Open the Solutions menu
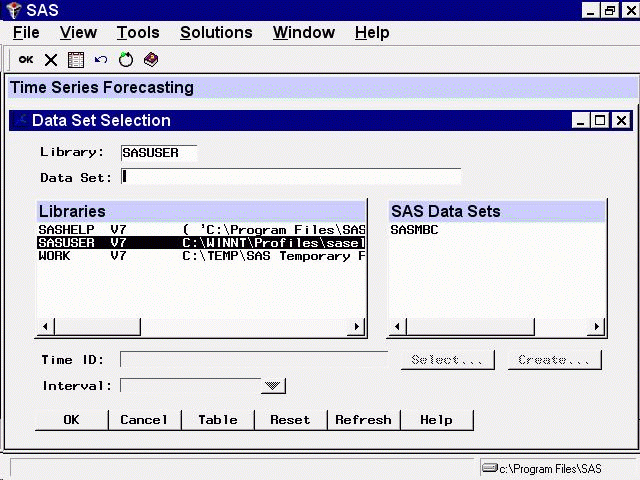640x480 pixels. click(x=216, y=33)
